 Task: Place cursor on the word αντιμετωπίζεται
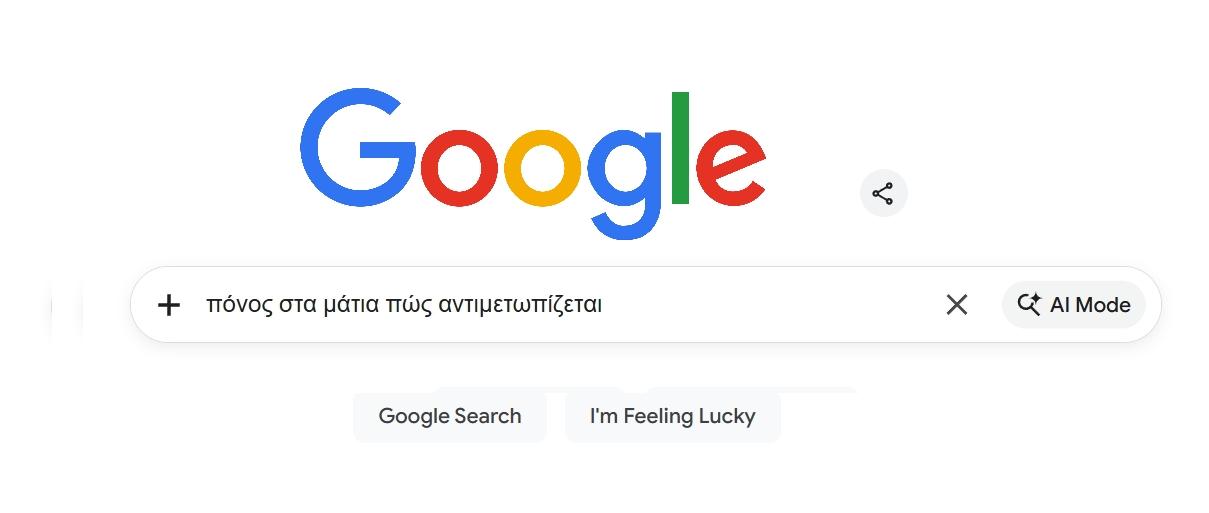pyautogui.click(x=520, y=305)
